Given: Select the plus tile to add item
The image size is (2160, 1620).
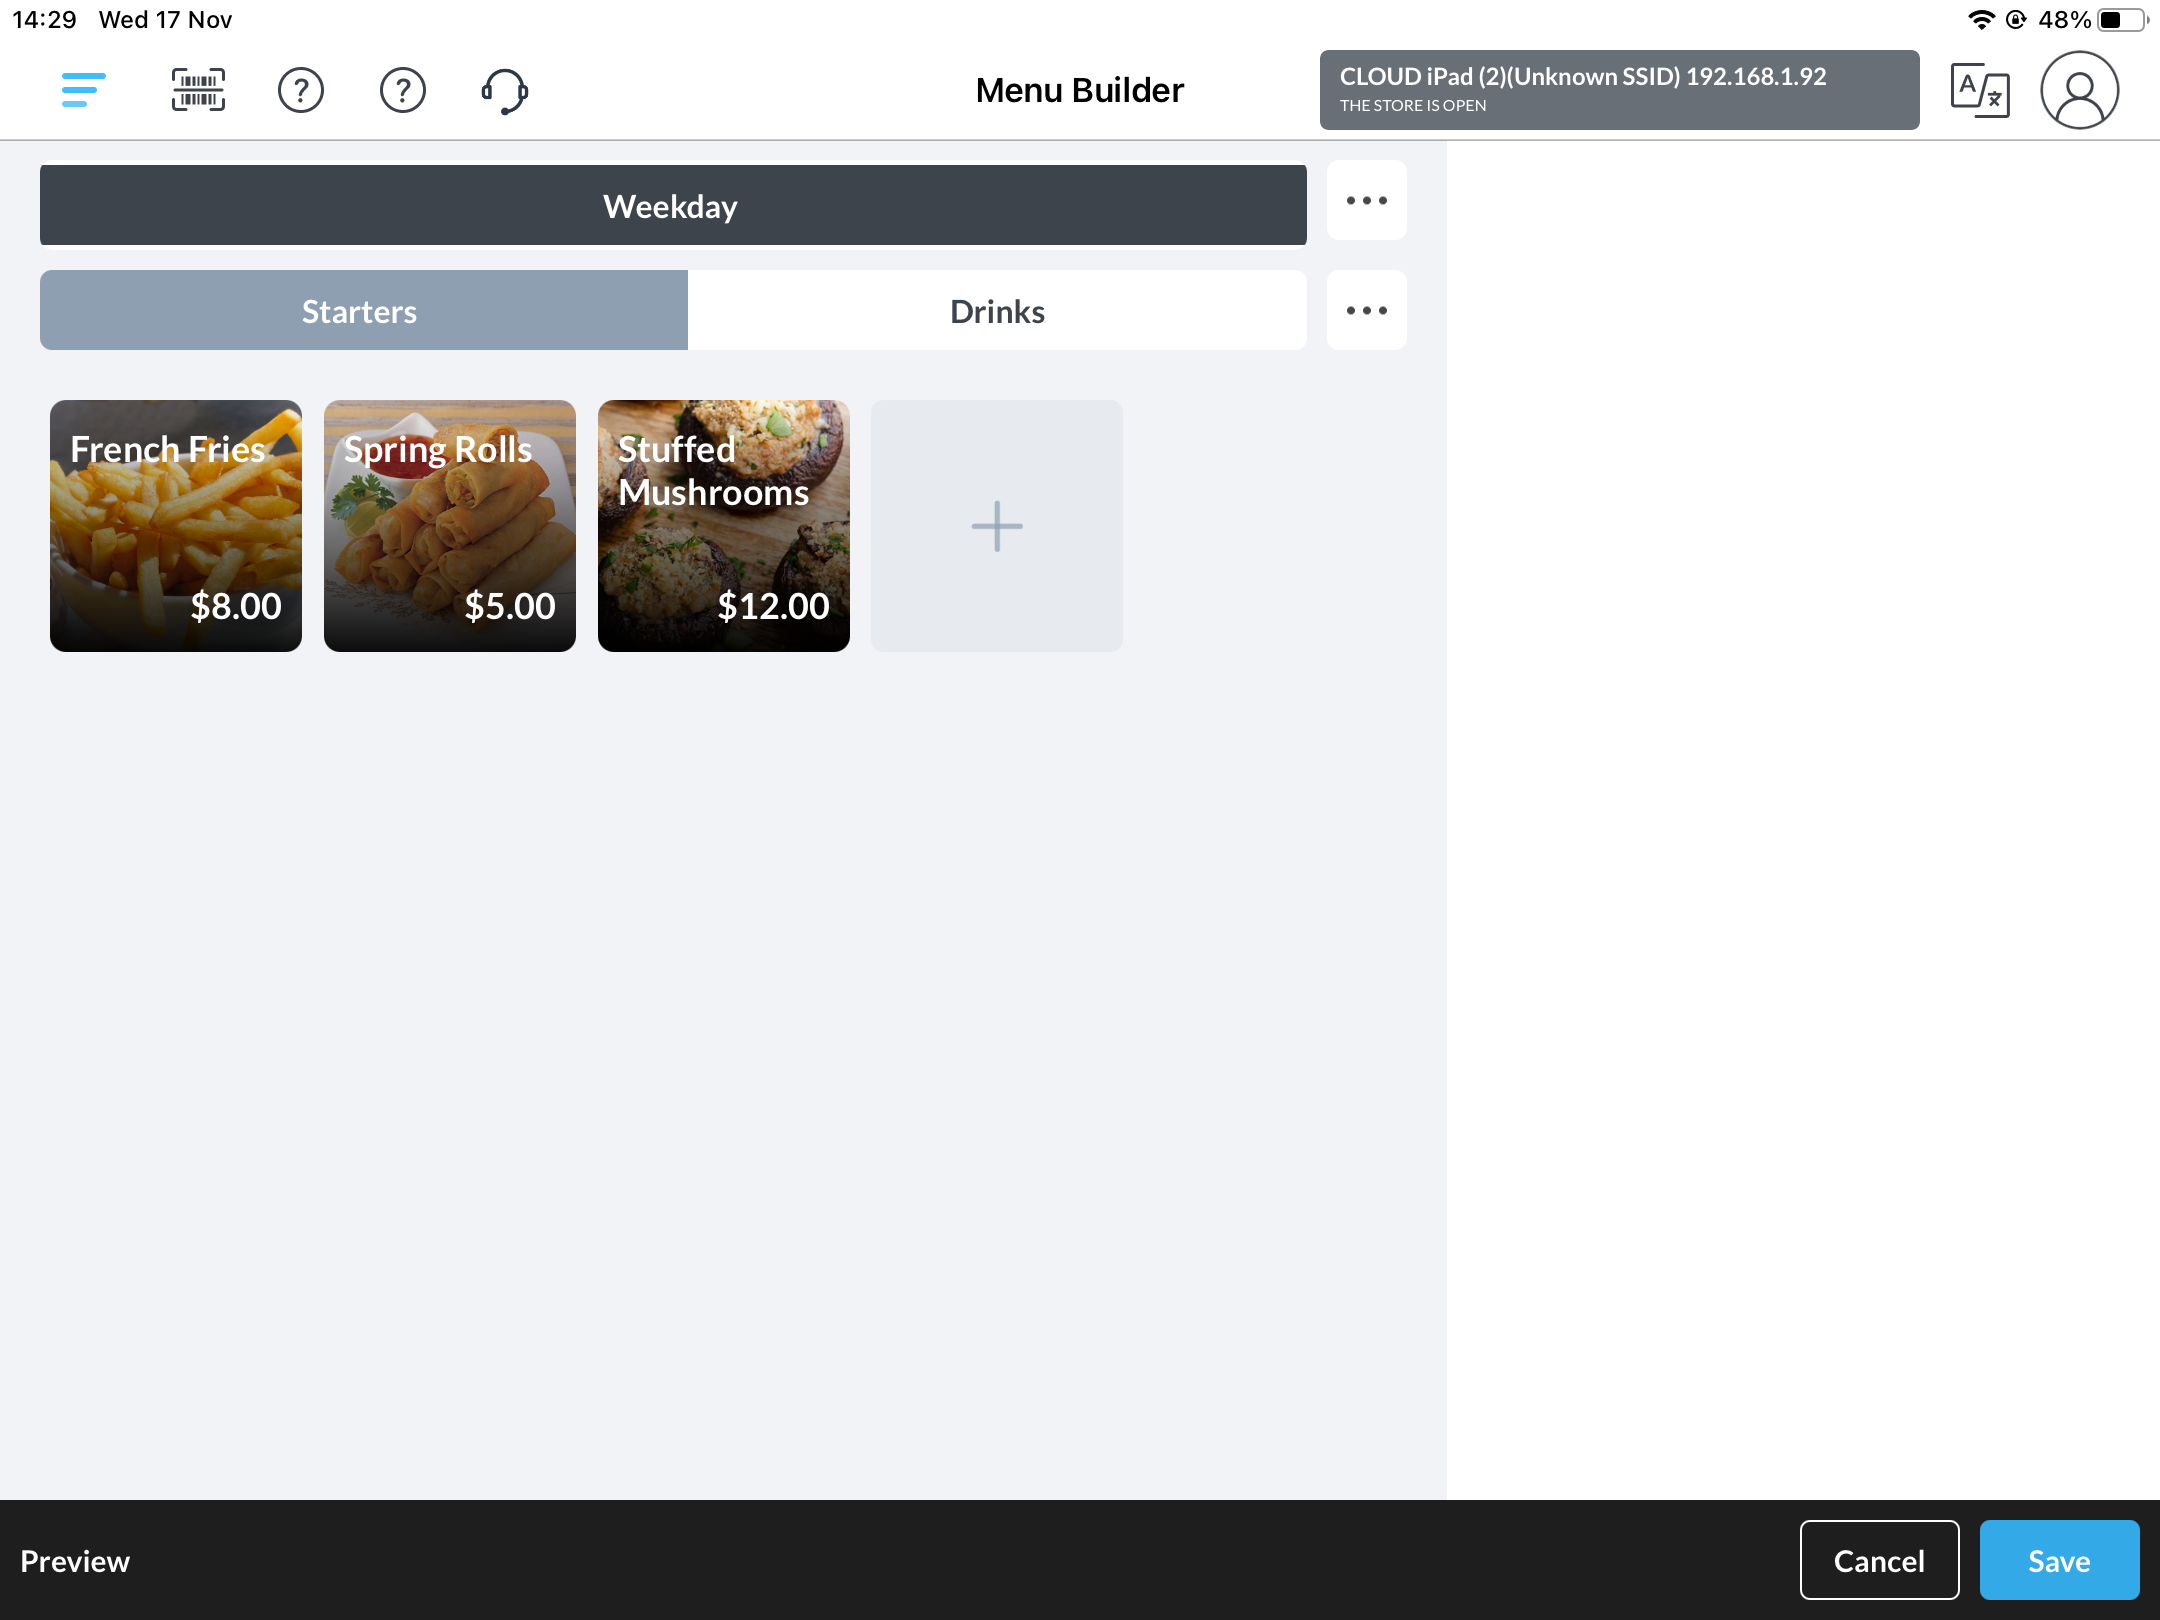Looking at the screenshot, I should (997, 525).
